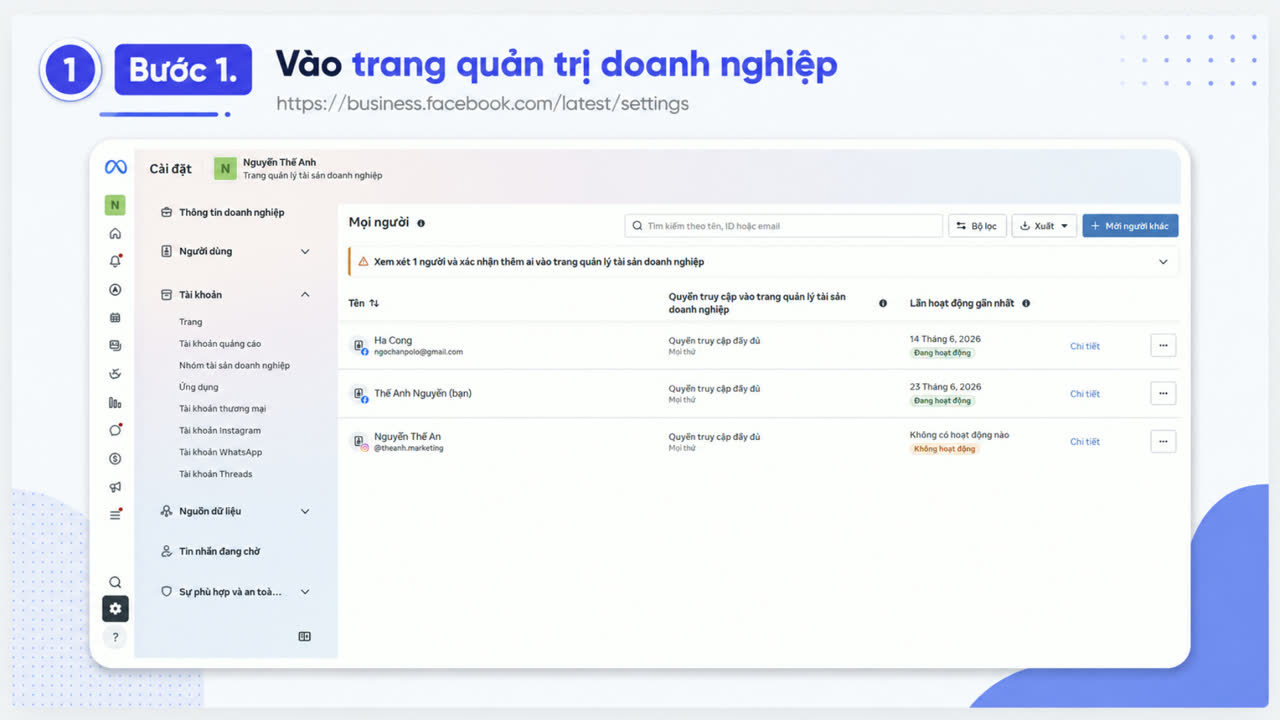1280x720 pixels.
Task: Select Tài khoản thương mại
Action: click(x=222, y=409)
